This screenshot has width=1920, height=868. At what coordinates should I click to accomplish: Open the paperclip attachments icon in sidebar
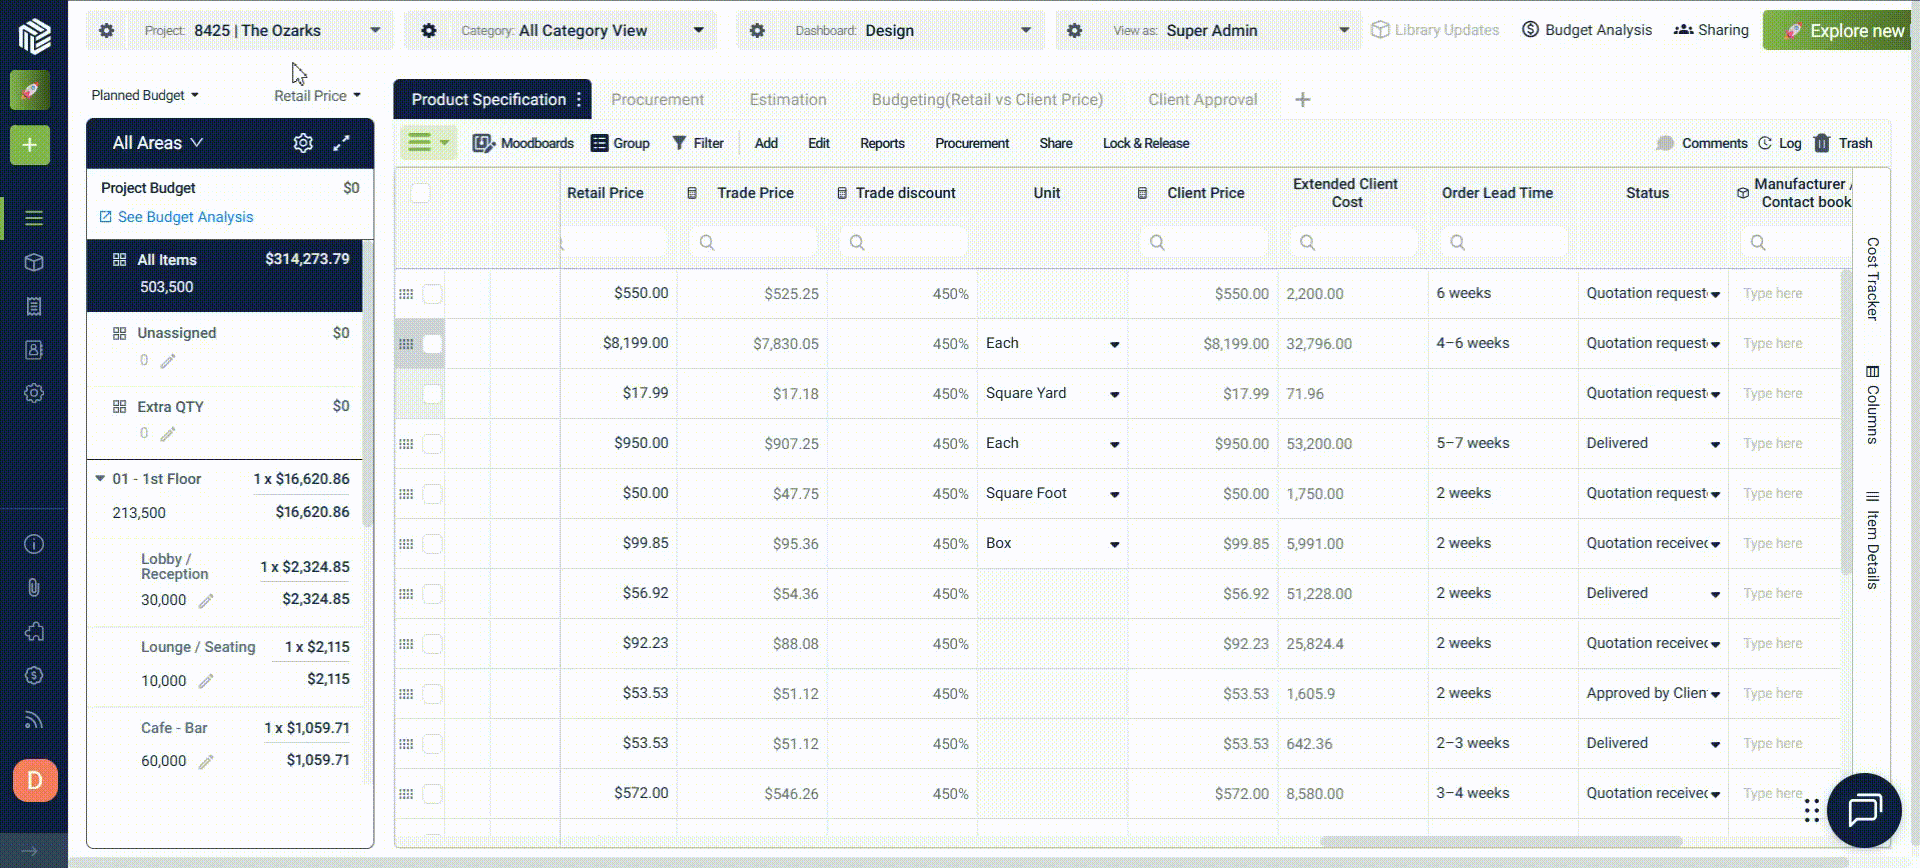coord(34,588)
